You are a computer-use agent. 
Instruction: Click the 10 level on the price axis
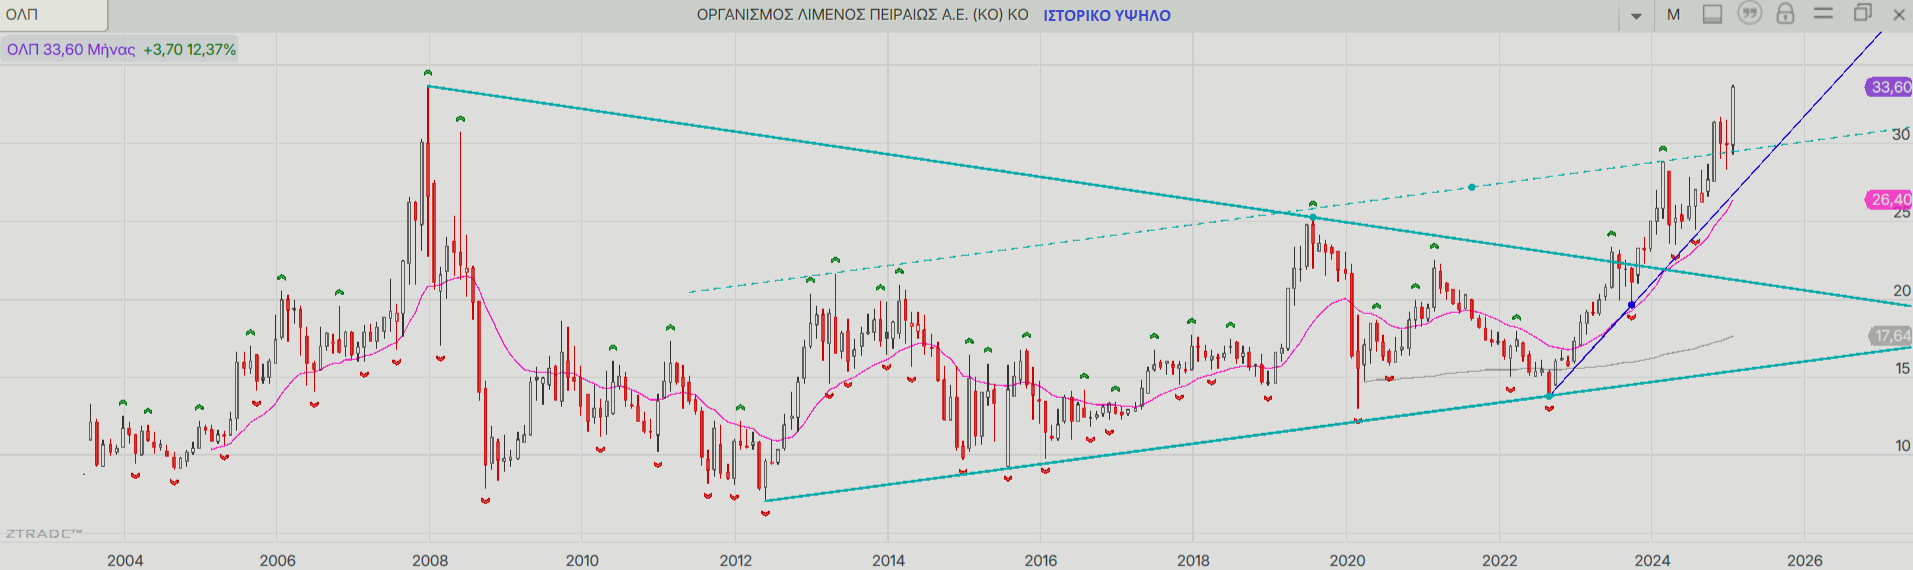1902,445
